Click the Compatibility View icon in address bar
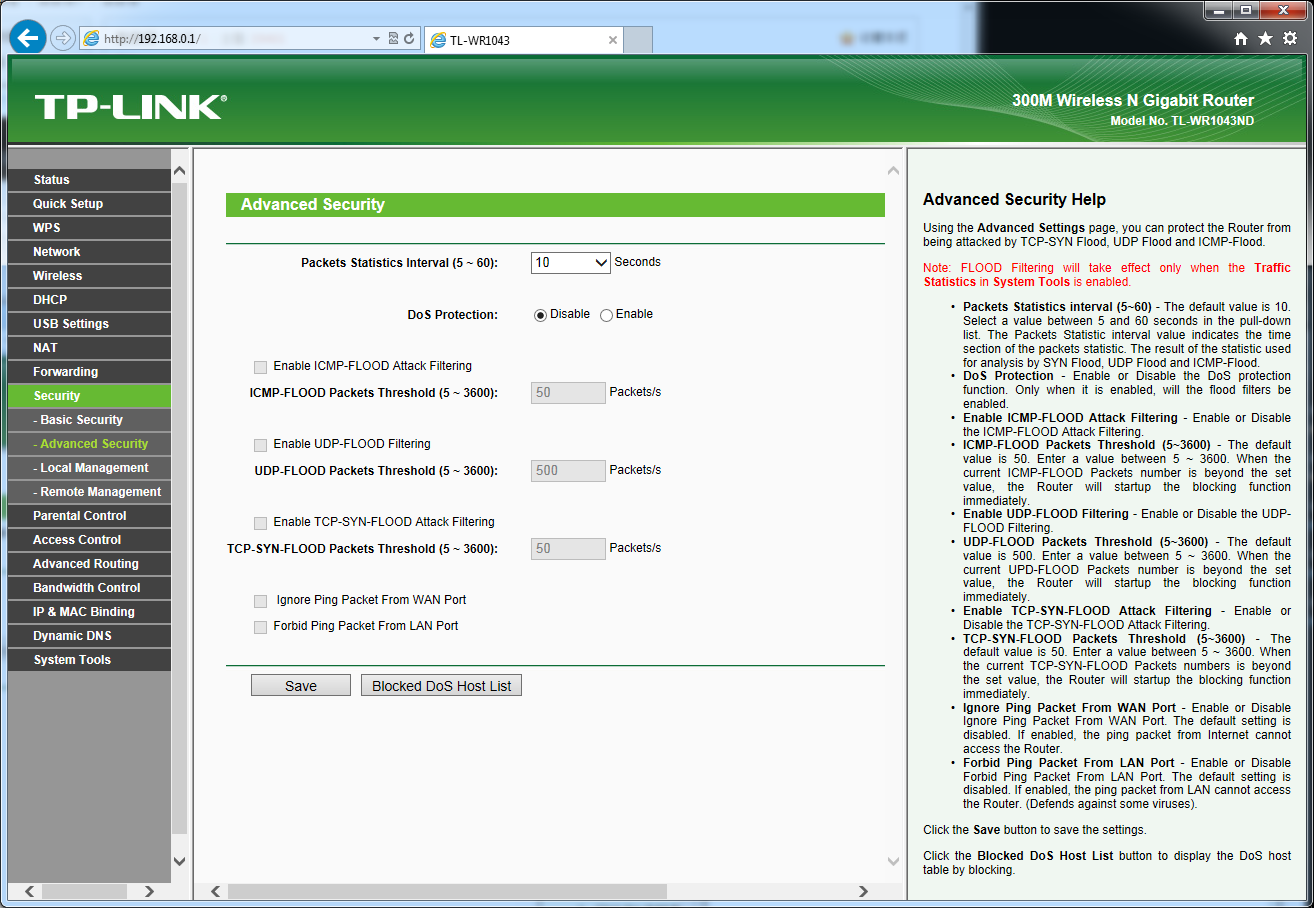 pos(393,39)
